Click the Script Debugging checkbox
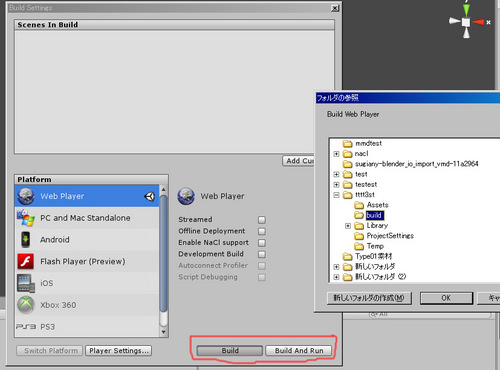 (262, 277)
